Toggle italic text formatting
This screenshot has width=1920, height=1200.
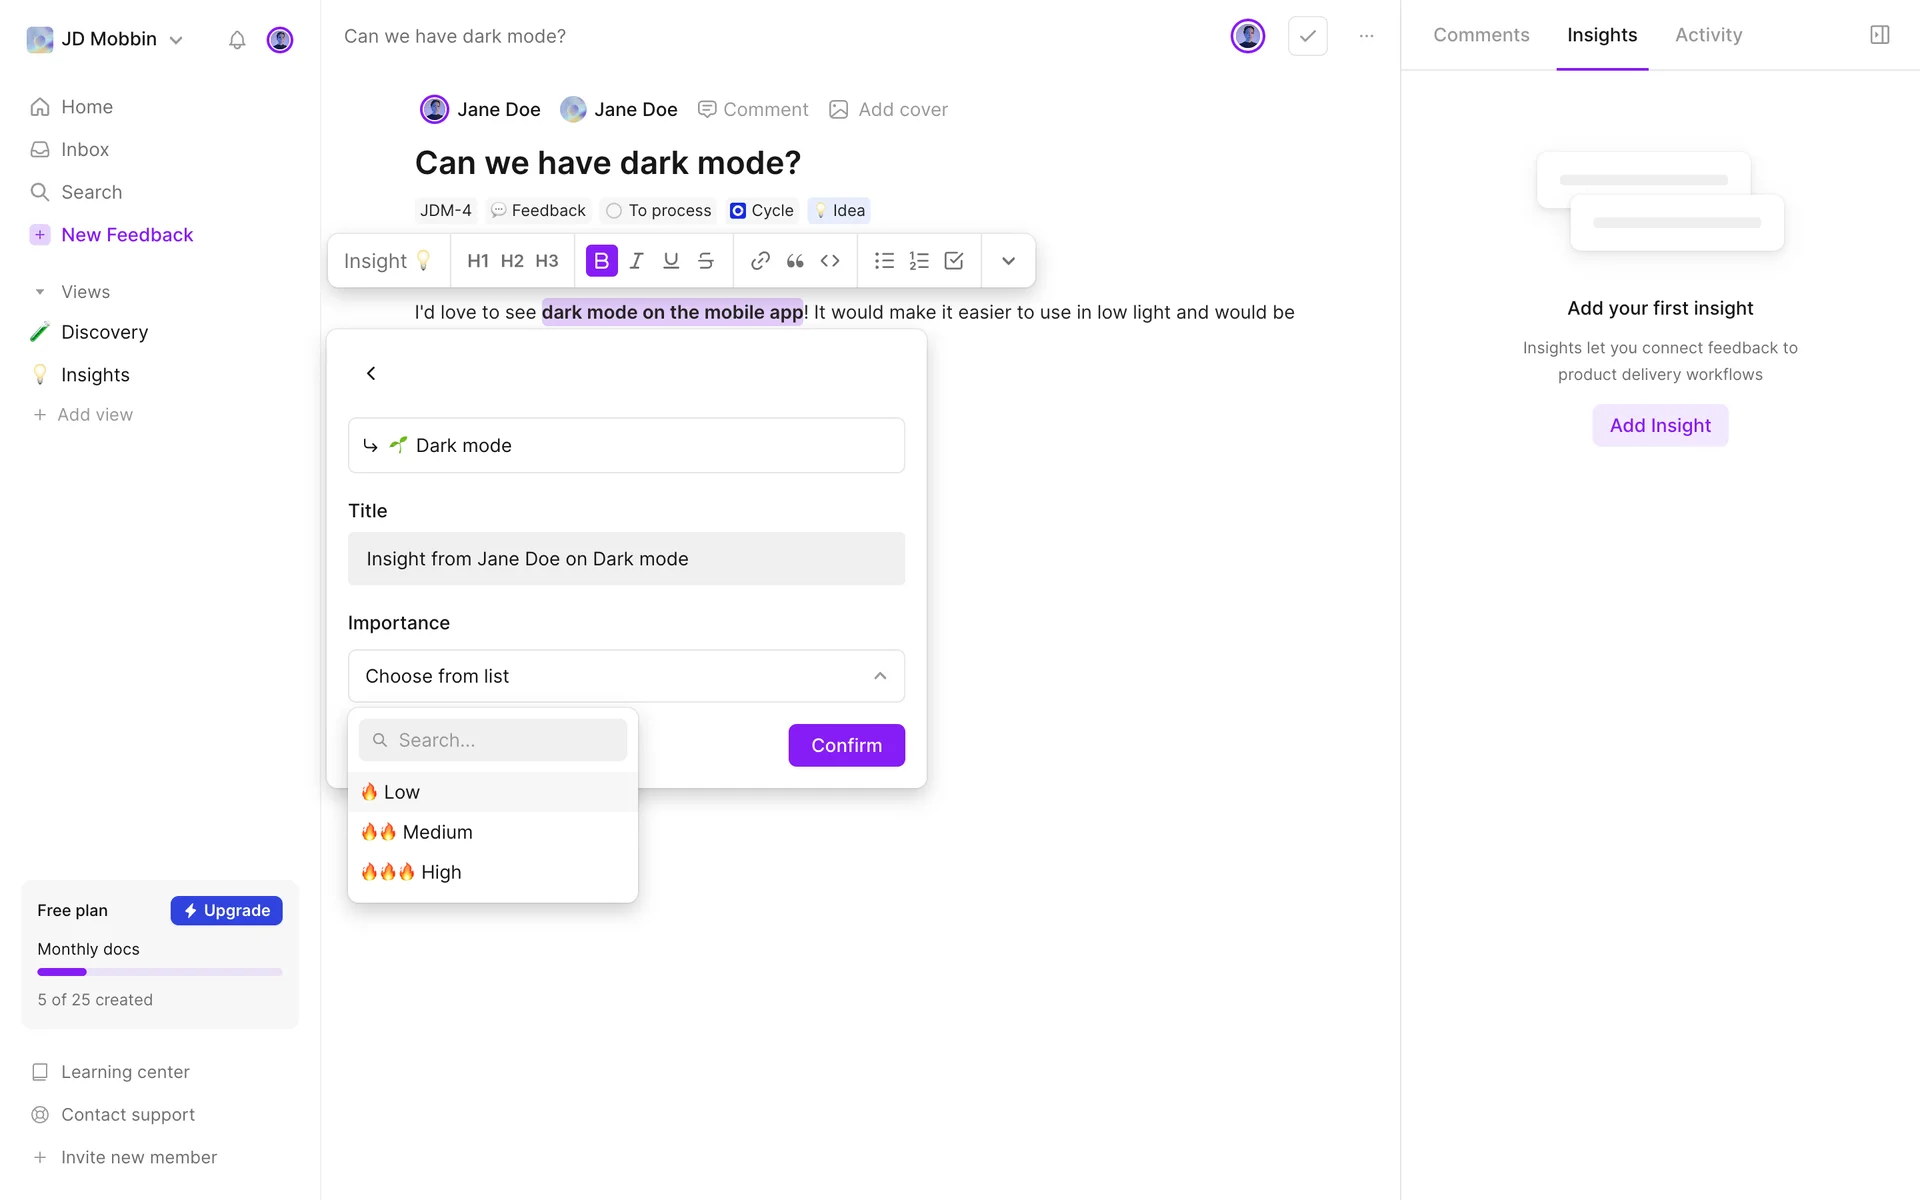point(636,261)
